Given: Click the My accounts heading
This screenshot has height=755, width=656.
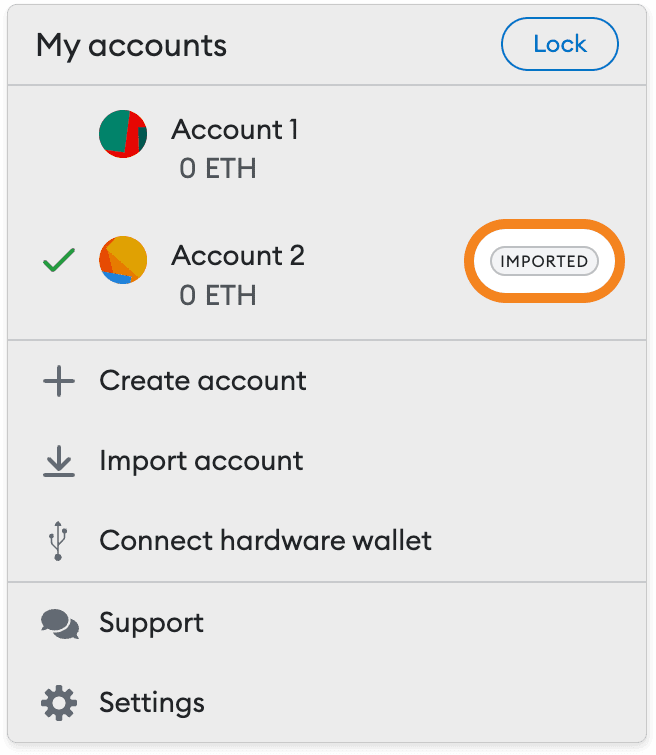Looking at the screenshot, I should click(x=131, y=45).
